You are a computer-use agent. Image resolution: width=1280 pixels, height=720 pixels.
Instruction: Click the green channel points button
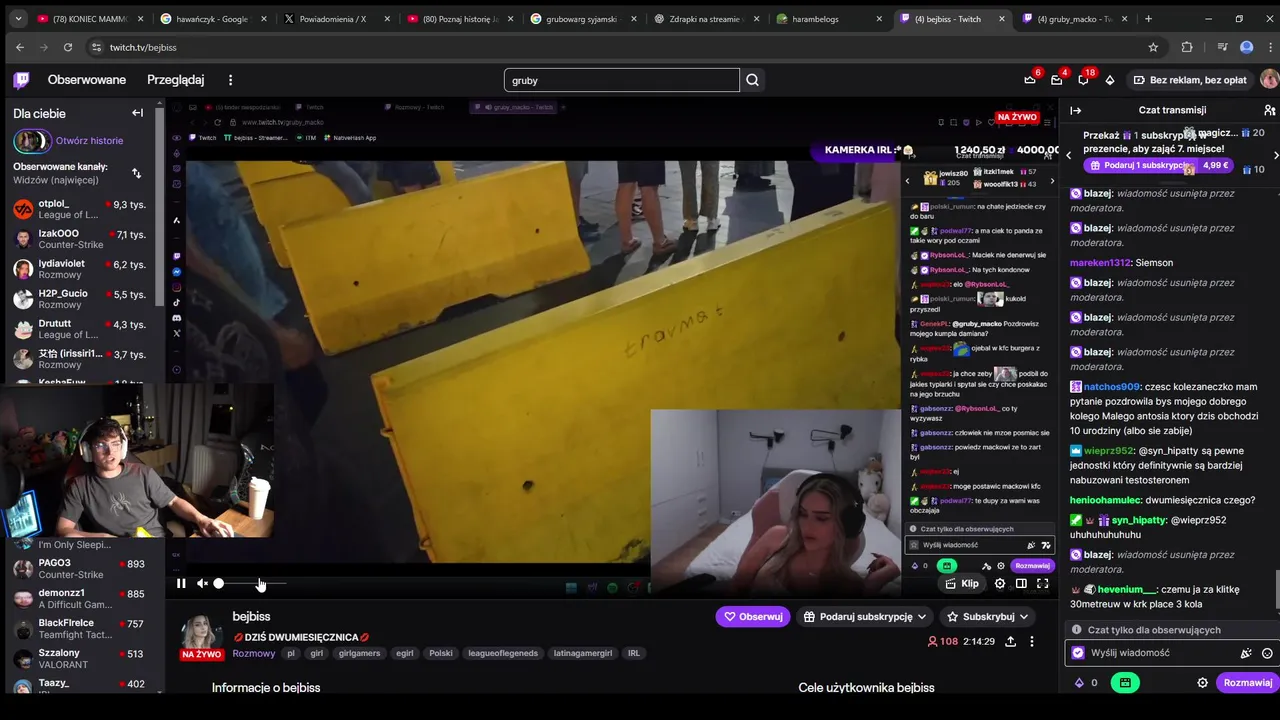[x=1125, y=683]
